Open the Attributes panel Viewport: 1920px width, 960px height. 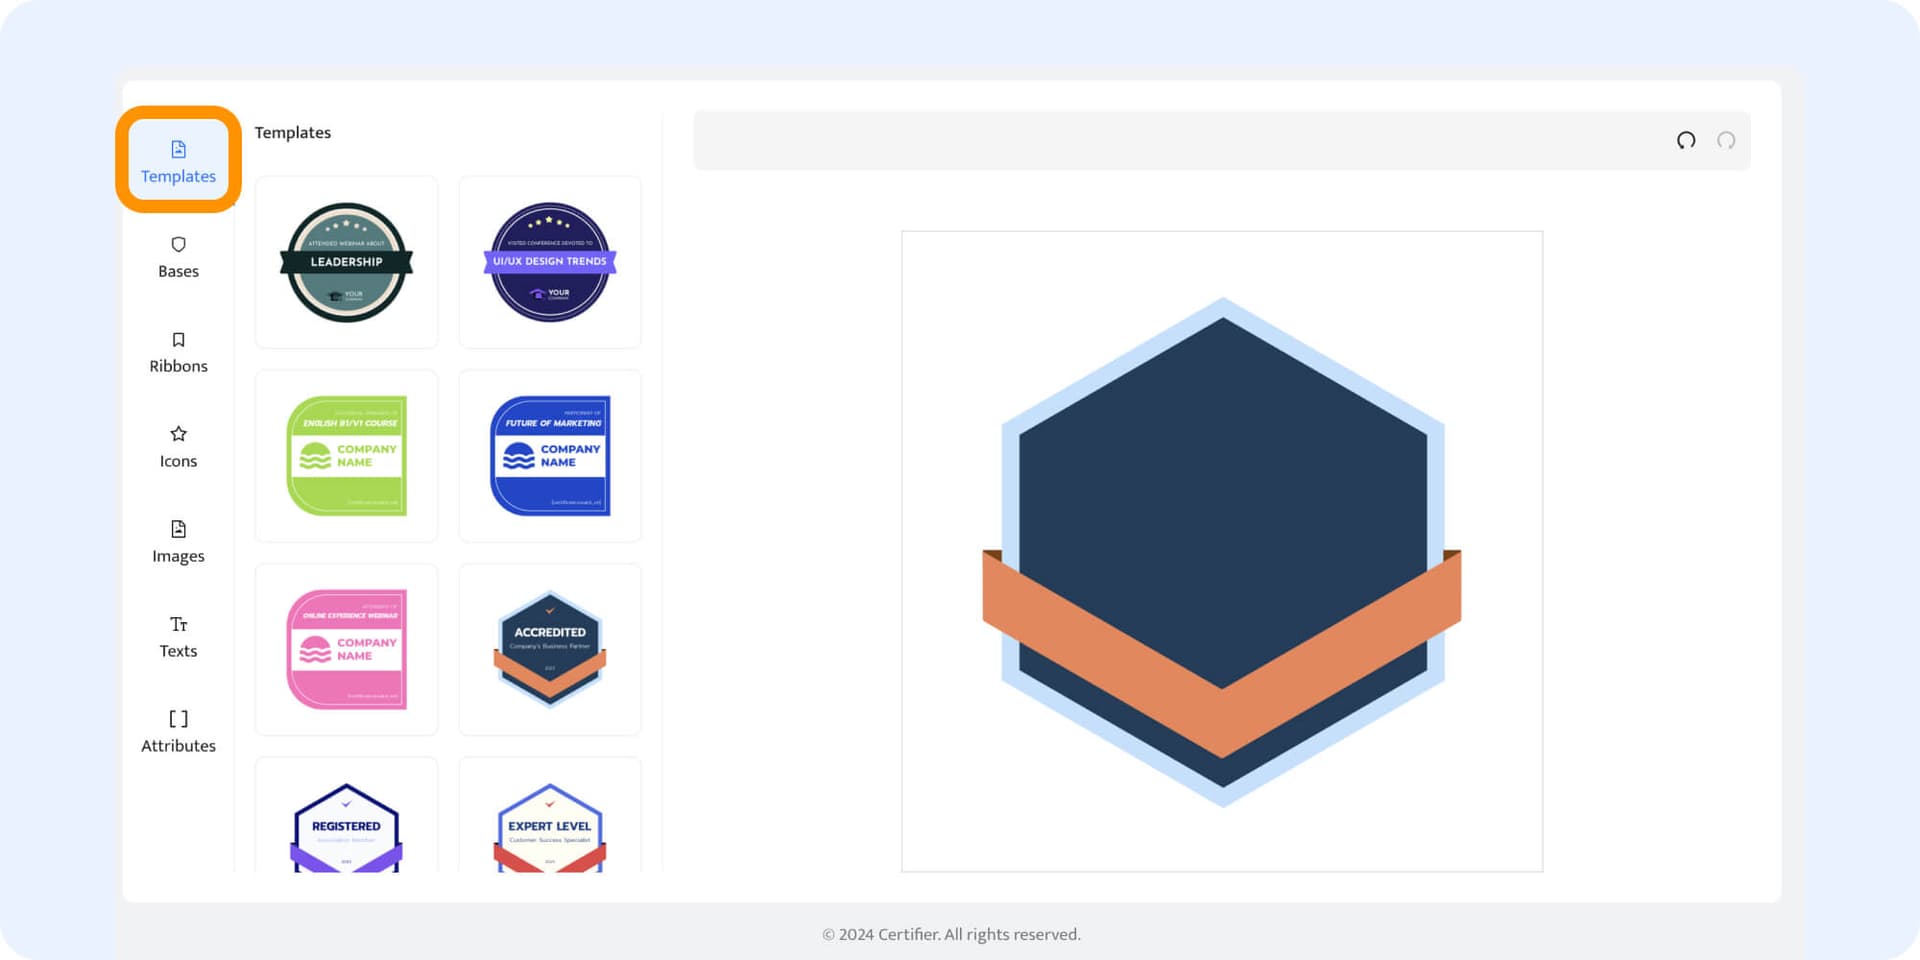point(178,731)
